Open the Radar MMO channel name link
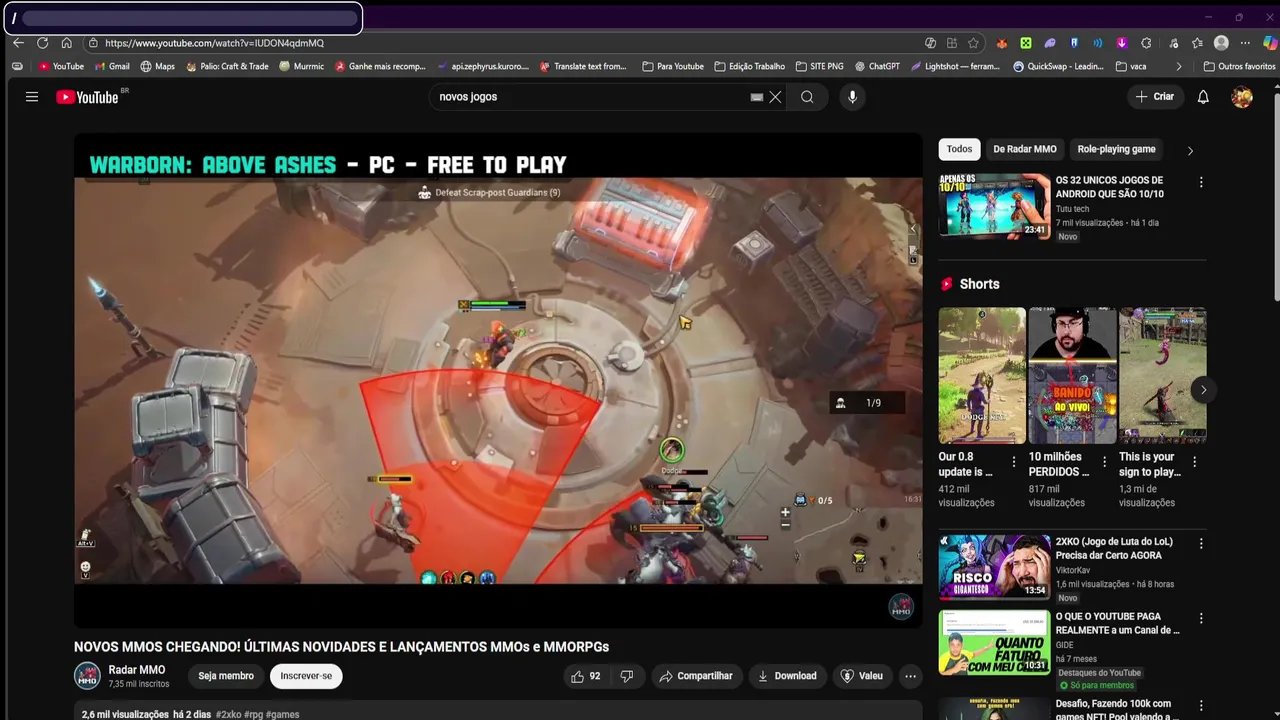 pos(137,670)
